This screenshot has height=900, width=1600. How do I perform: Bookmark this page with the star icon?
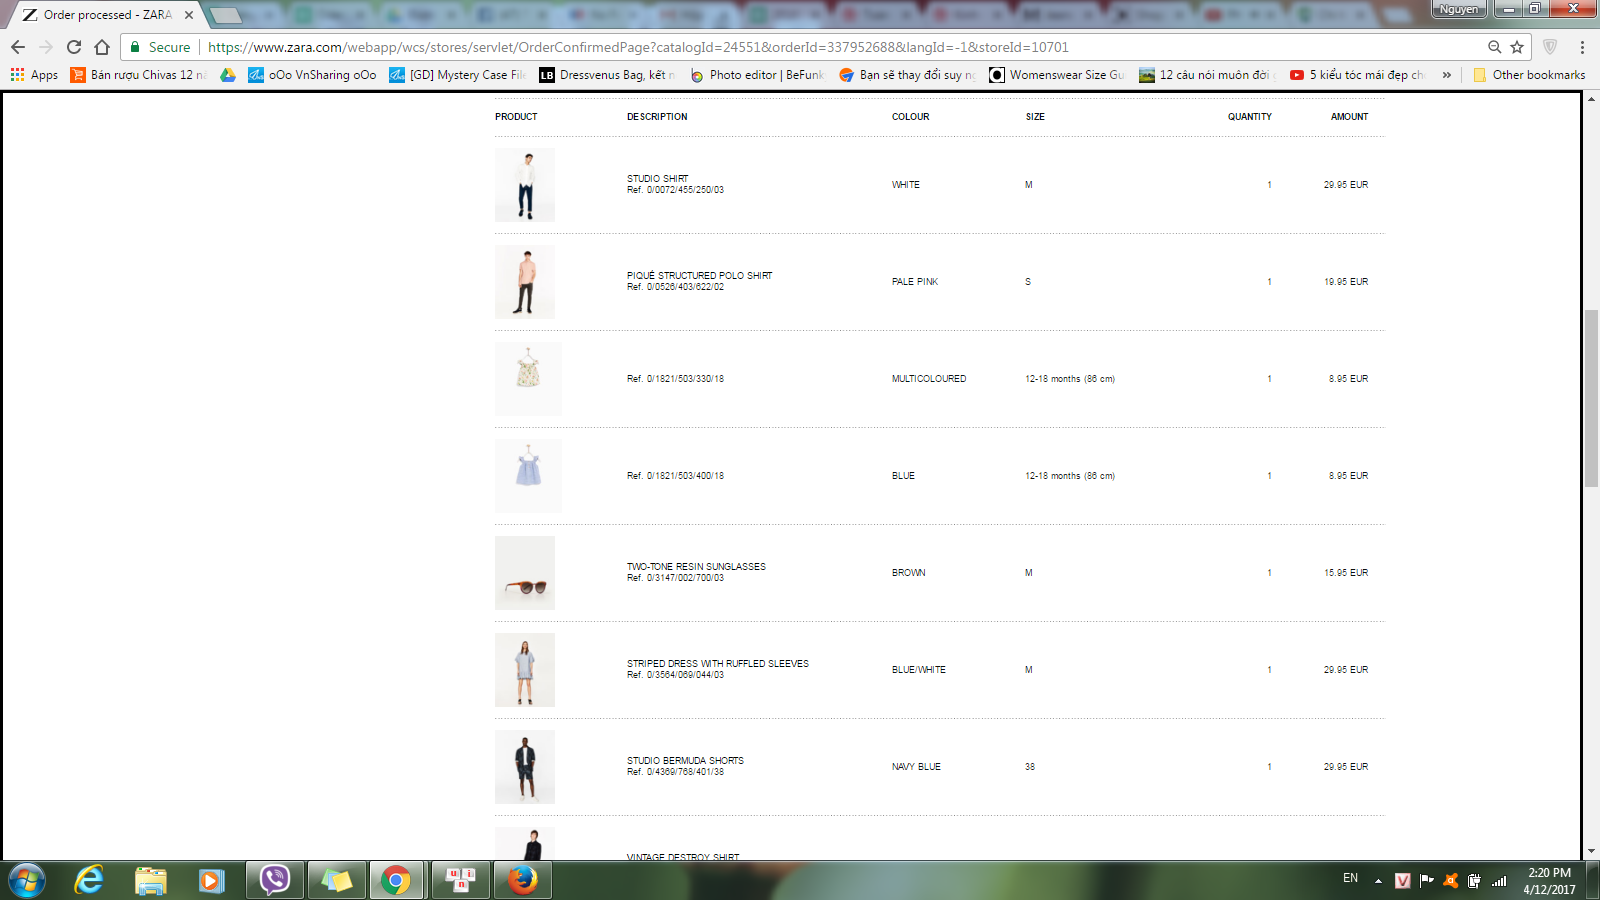(x=1517, y=47)
